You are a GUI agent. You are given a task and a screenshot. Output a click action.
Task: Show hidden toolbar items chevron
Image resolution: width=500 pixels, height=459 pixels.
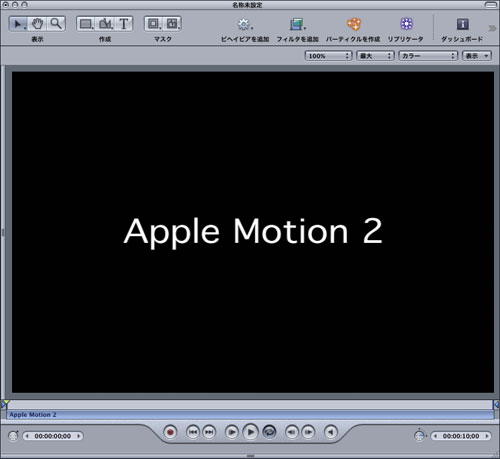coord(492,28)
